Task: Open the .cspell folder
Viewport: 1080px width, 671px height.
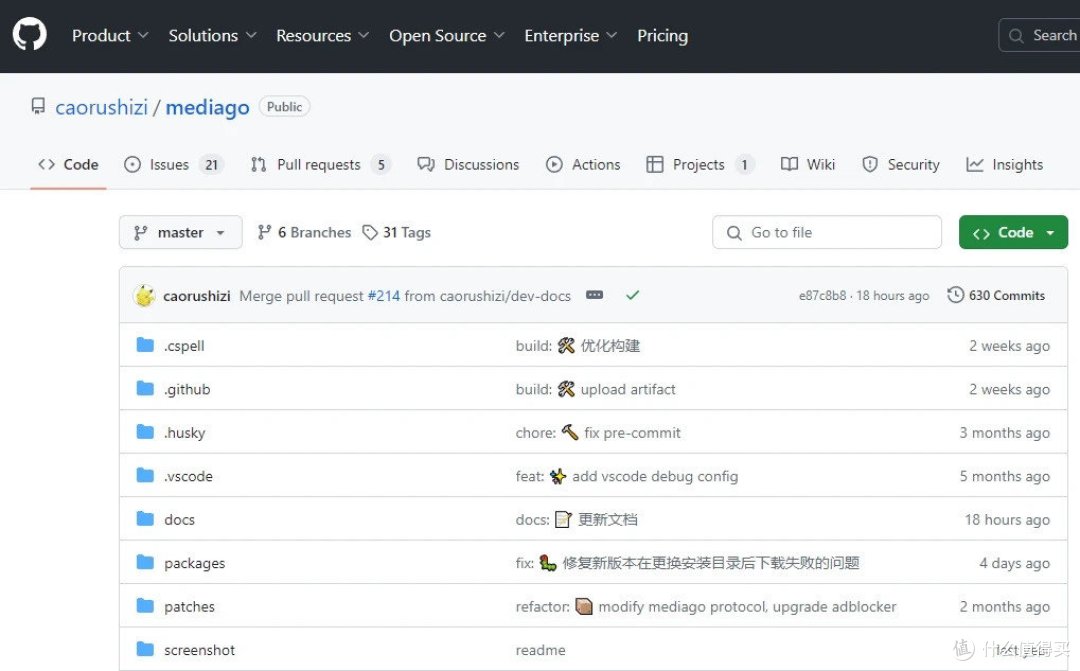Action: pos(184,346)
